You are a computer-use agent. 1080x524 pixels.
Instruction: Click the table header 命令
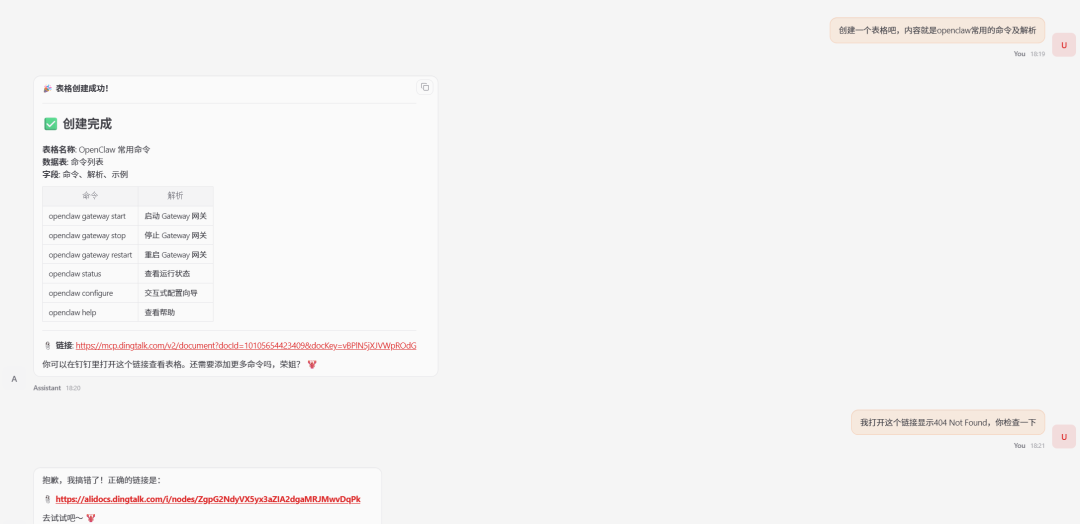pos(90,196)
